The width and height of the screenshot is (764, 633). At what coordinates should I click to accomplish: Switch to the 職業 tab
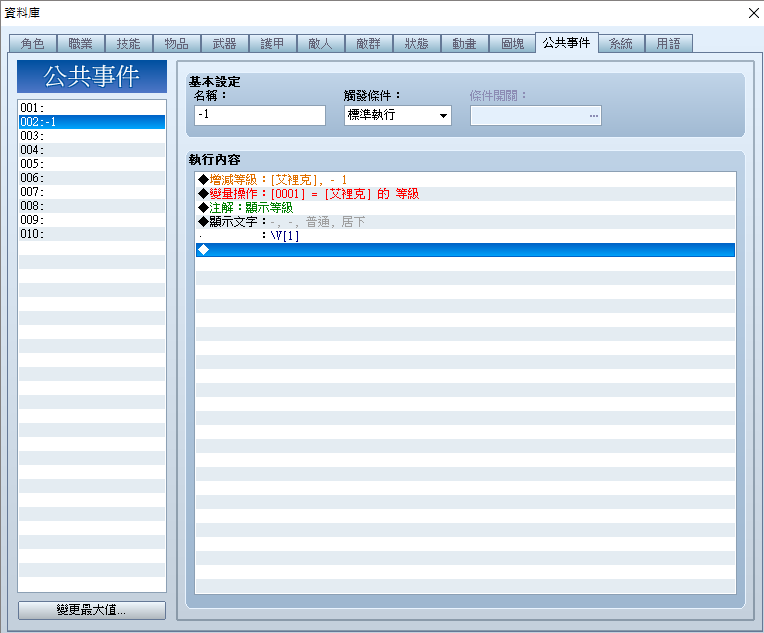pyautogui.click(x=80, y=43)
